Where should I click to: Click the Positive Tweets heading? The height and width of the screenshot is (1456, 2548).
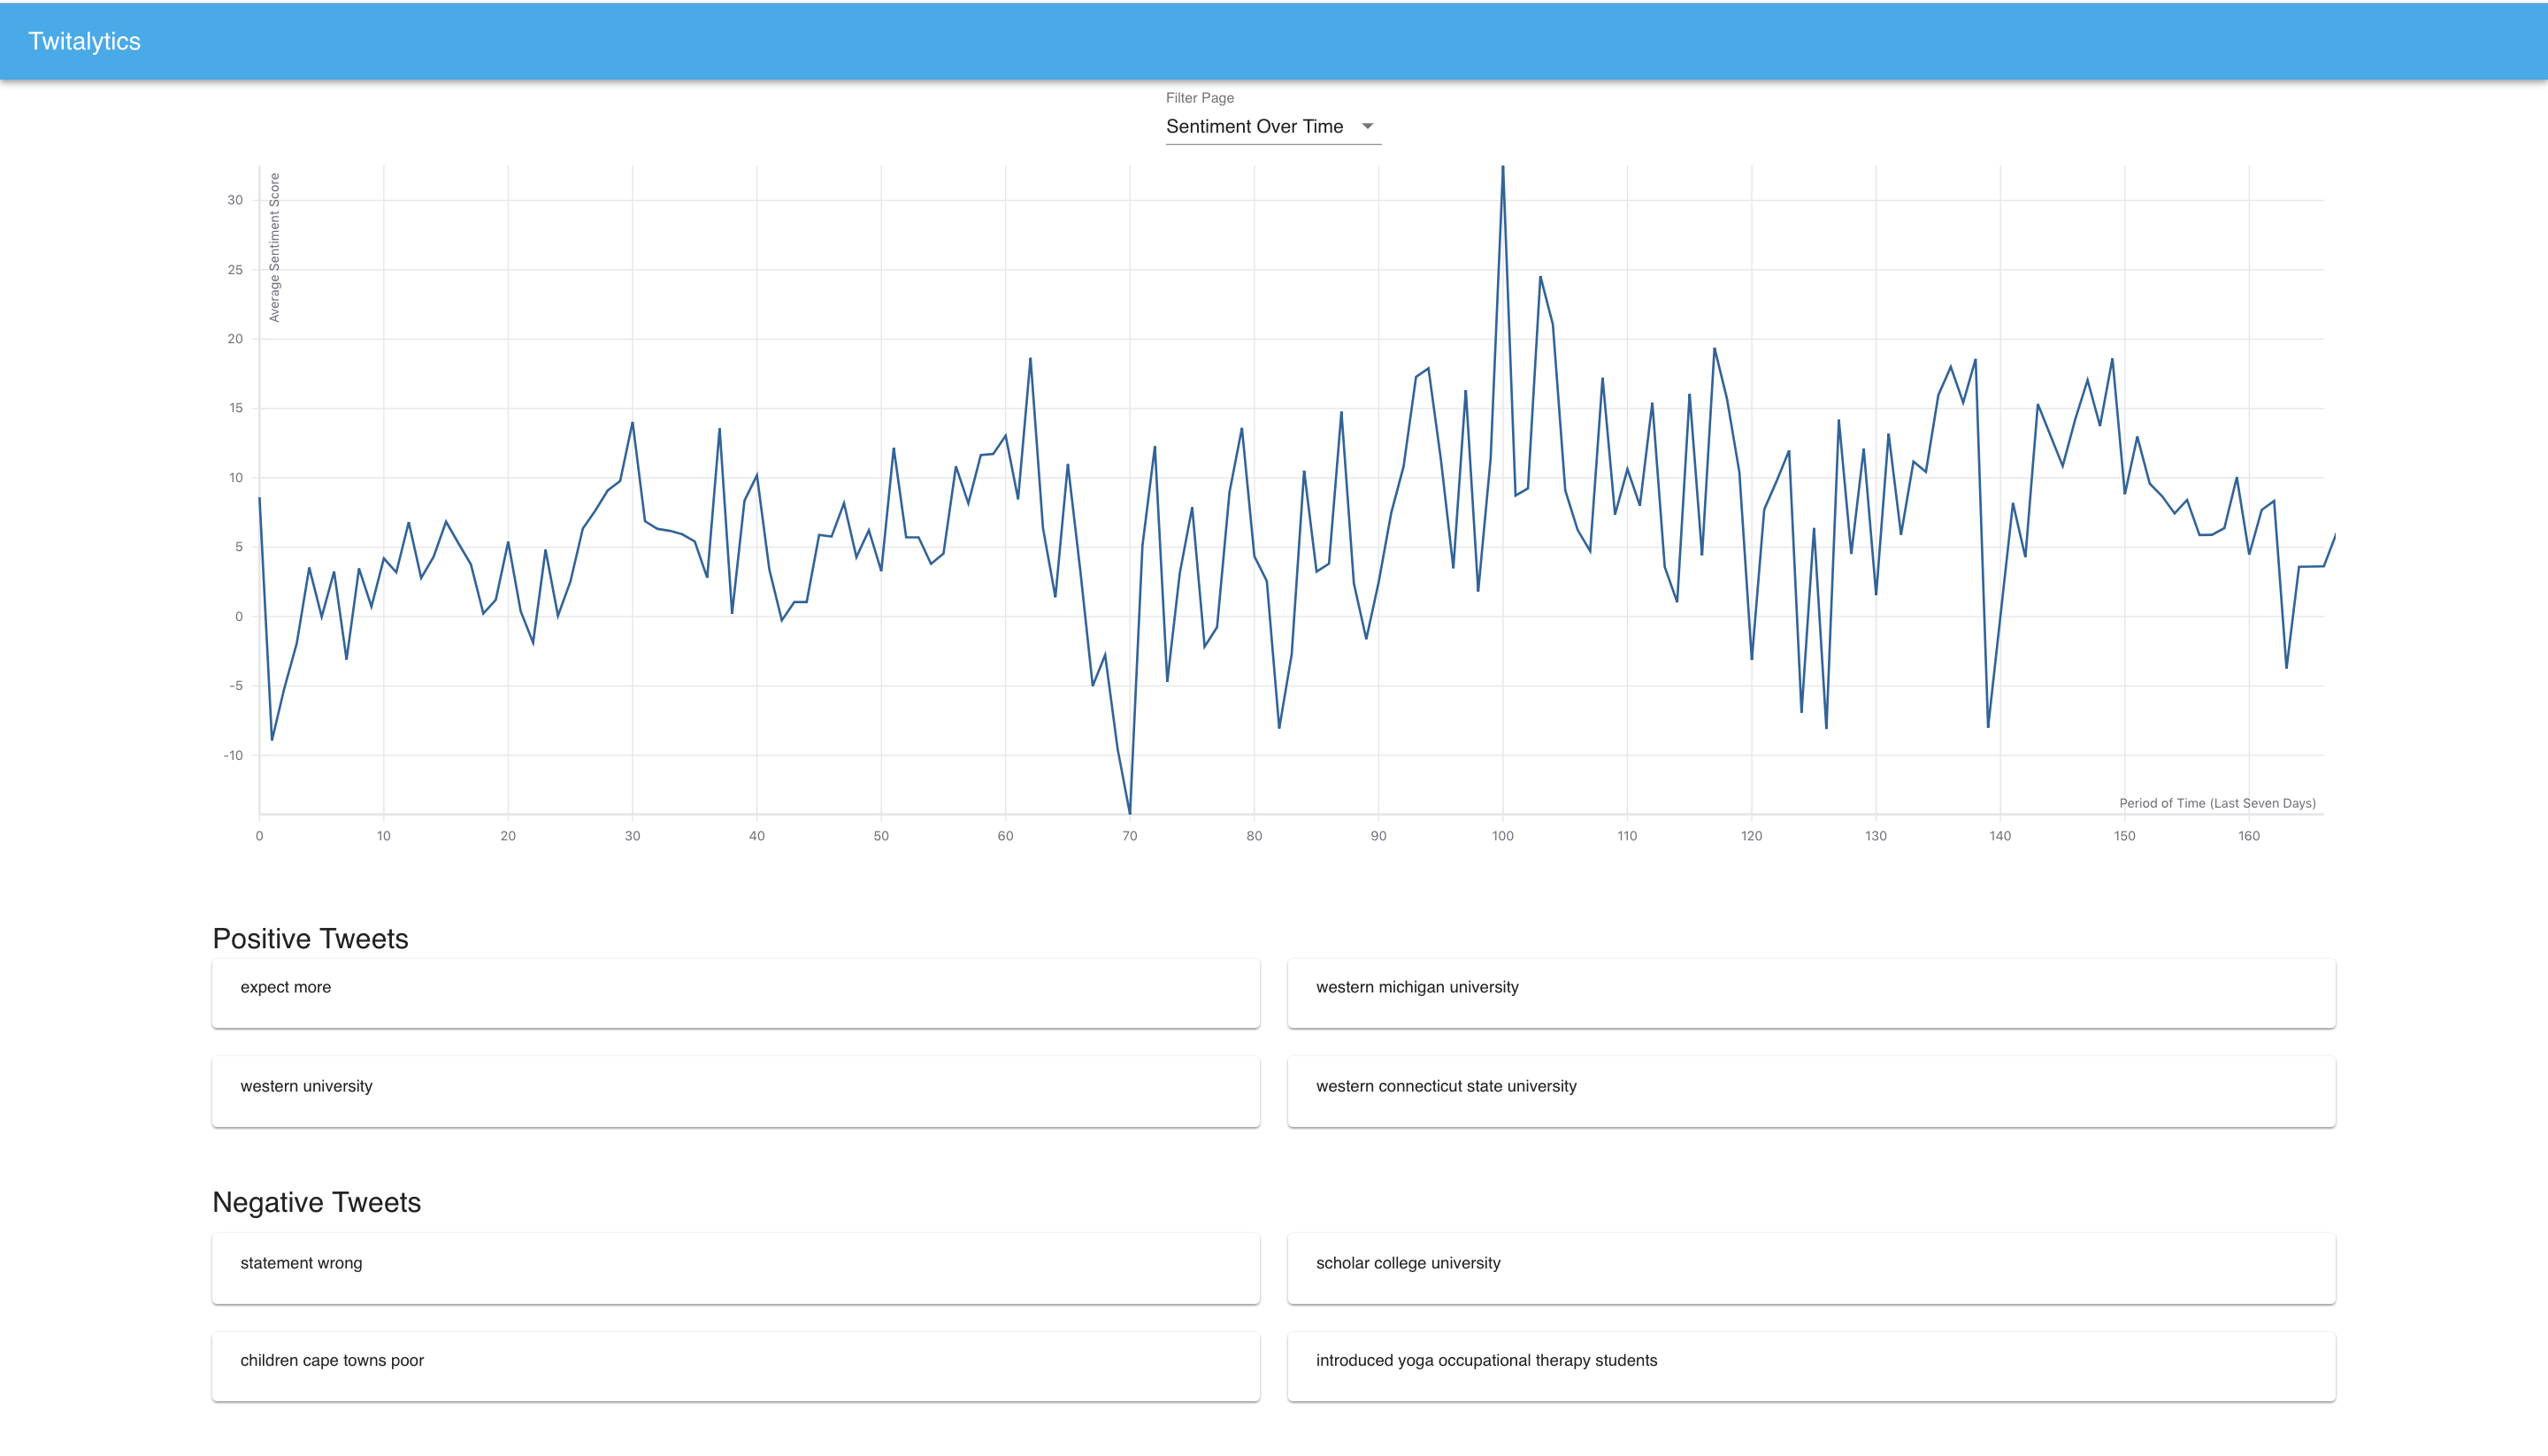[x=310, y=938]
